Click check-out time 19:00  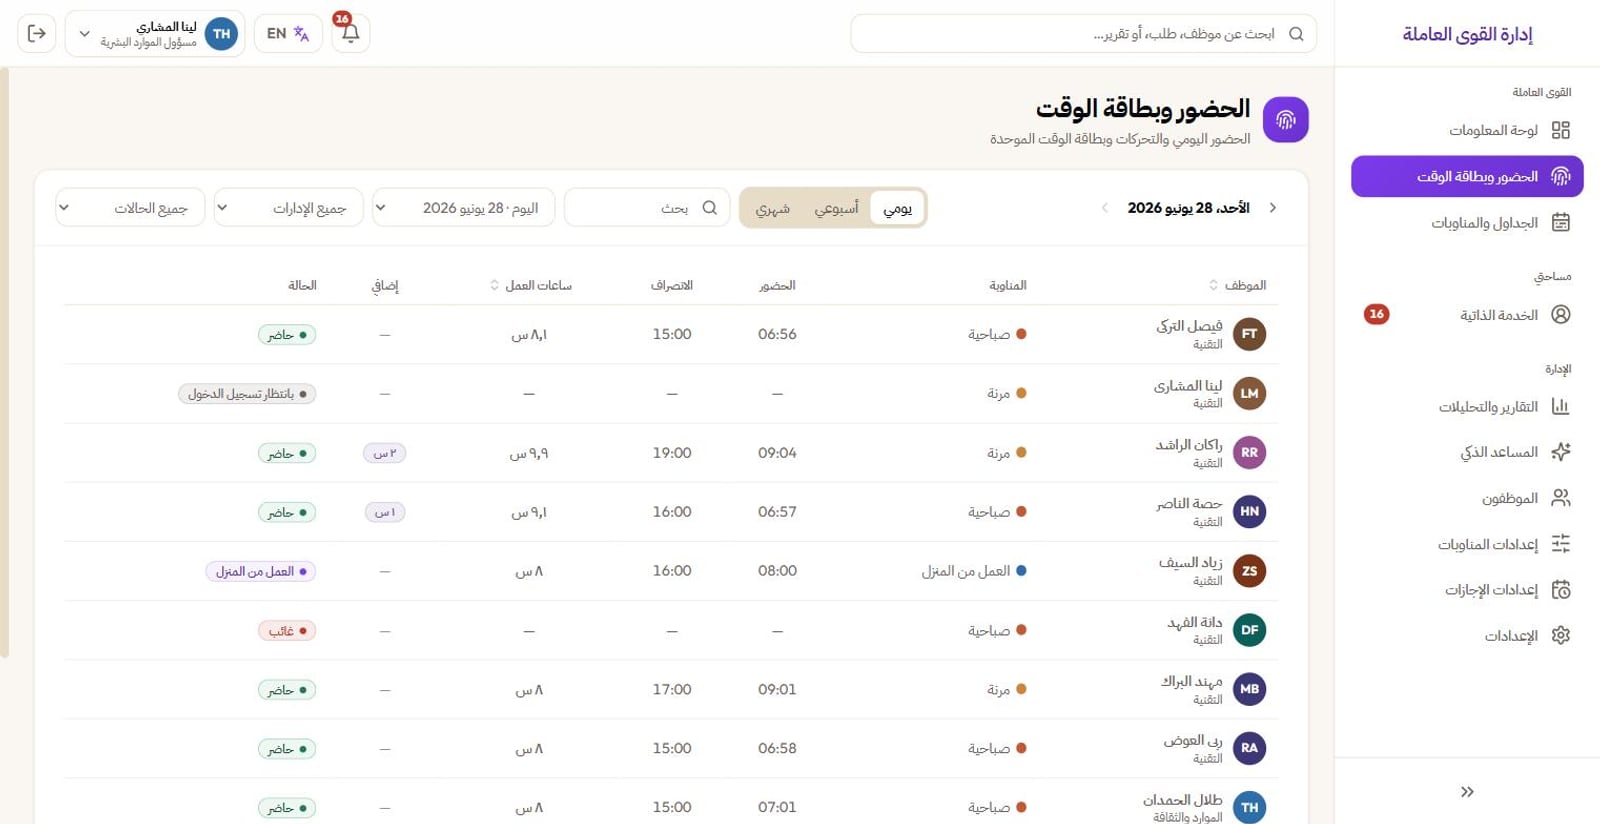point(672,453)
